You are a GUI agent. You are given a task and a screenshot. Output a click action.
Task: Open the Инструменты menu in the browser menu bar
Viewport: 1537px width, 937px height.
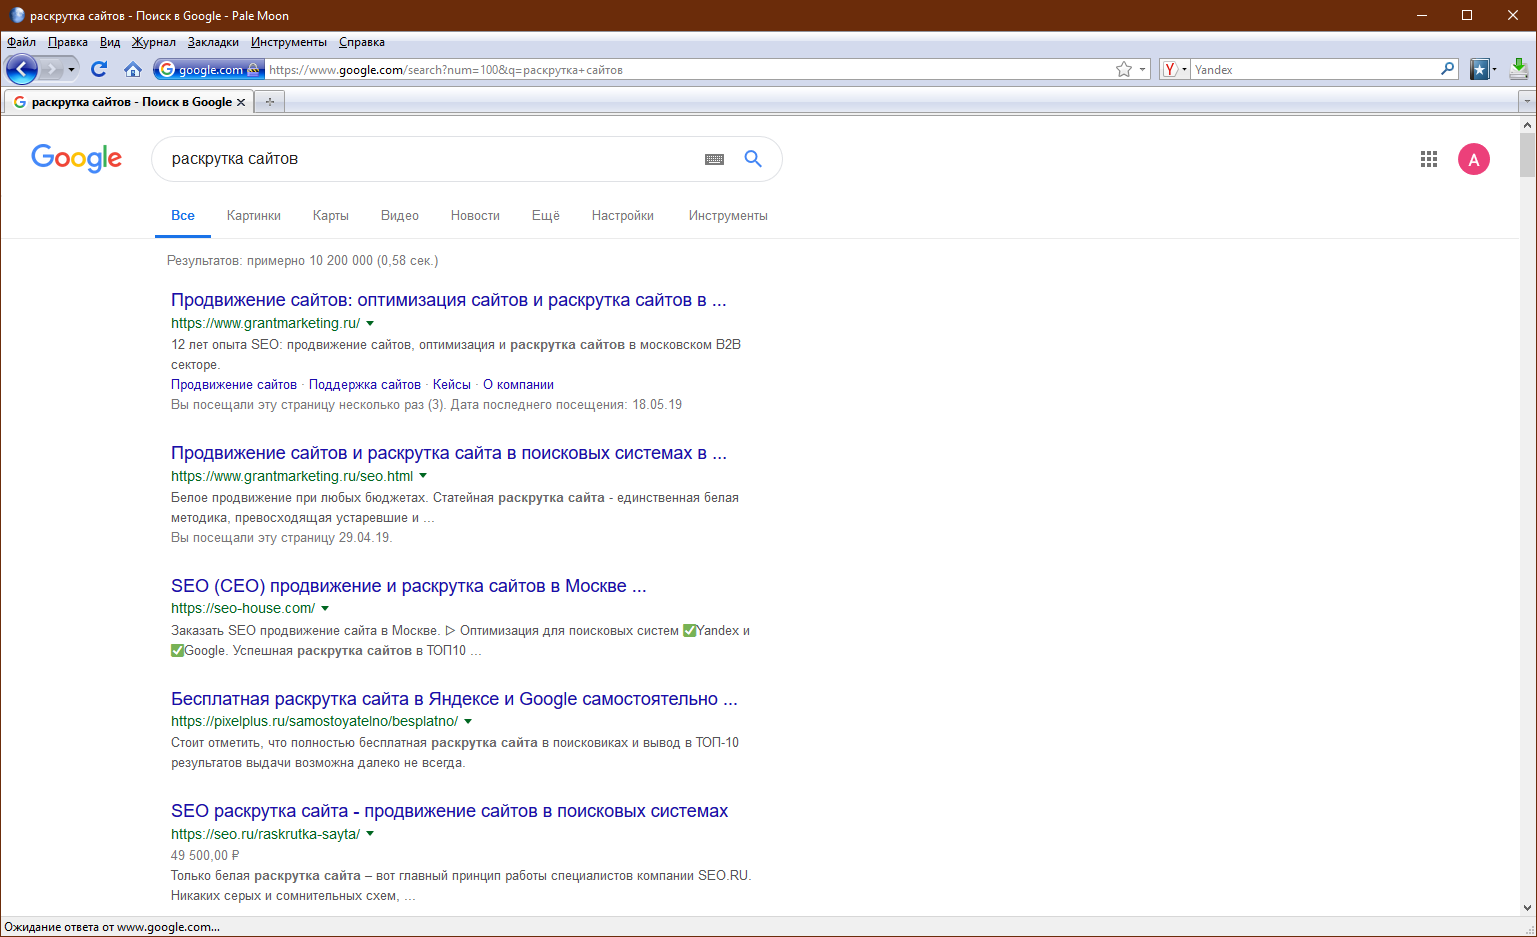(x=289, y=42)
